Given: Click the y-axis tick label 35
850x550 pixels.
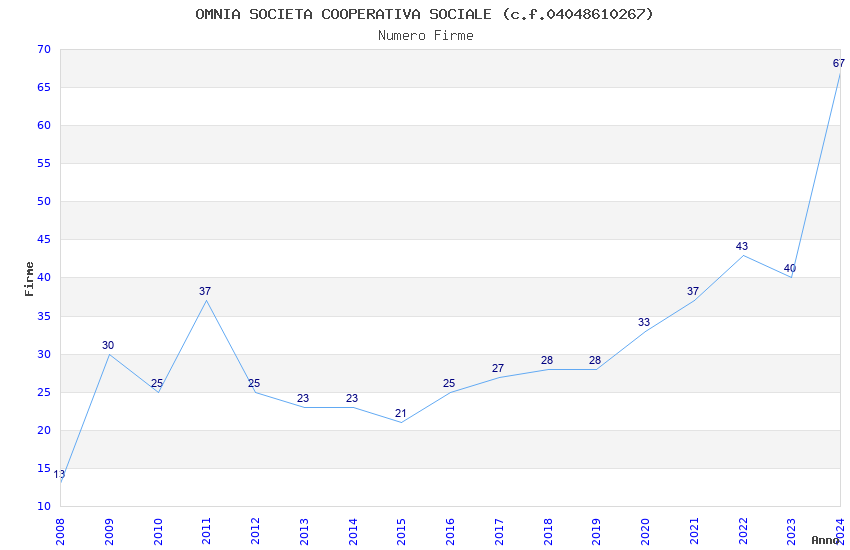Looking at the screenshot, I should (x=44, y=316).
